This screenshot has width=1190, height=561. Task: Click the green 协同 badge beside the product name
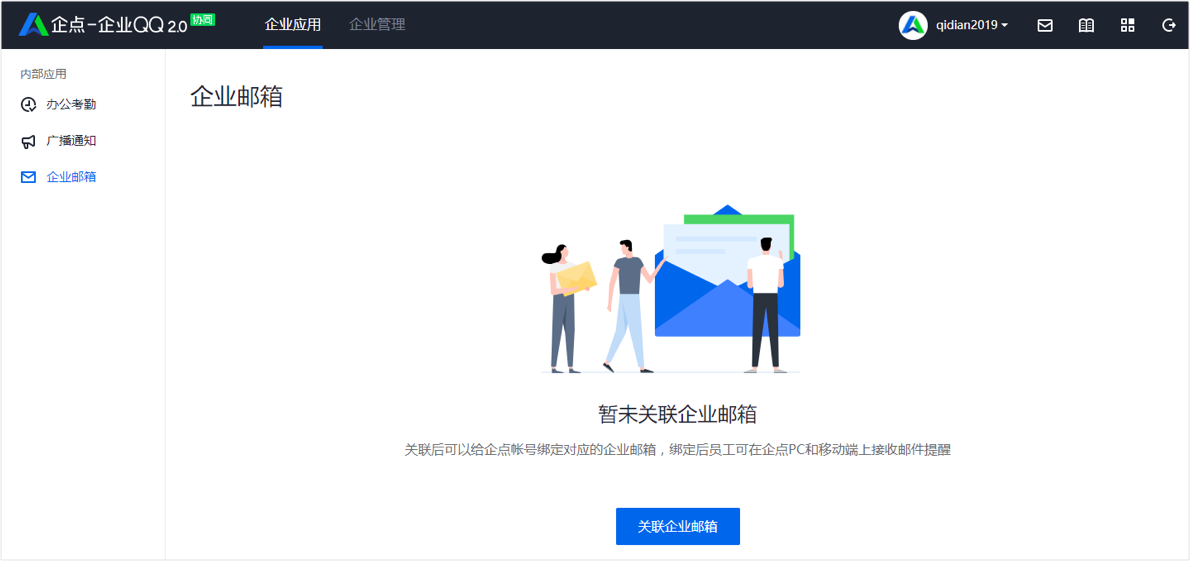[203, 20]
